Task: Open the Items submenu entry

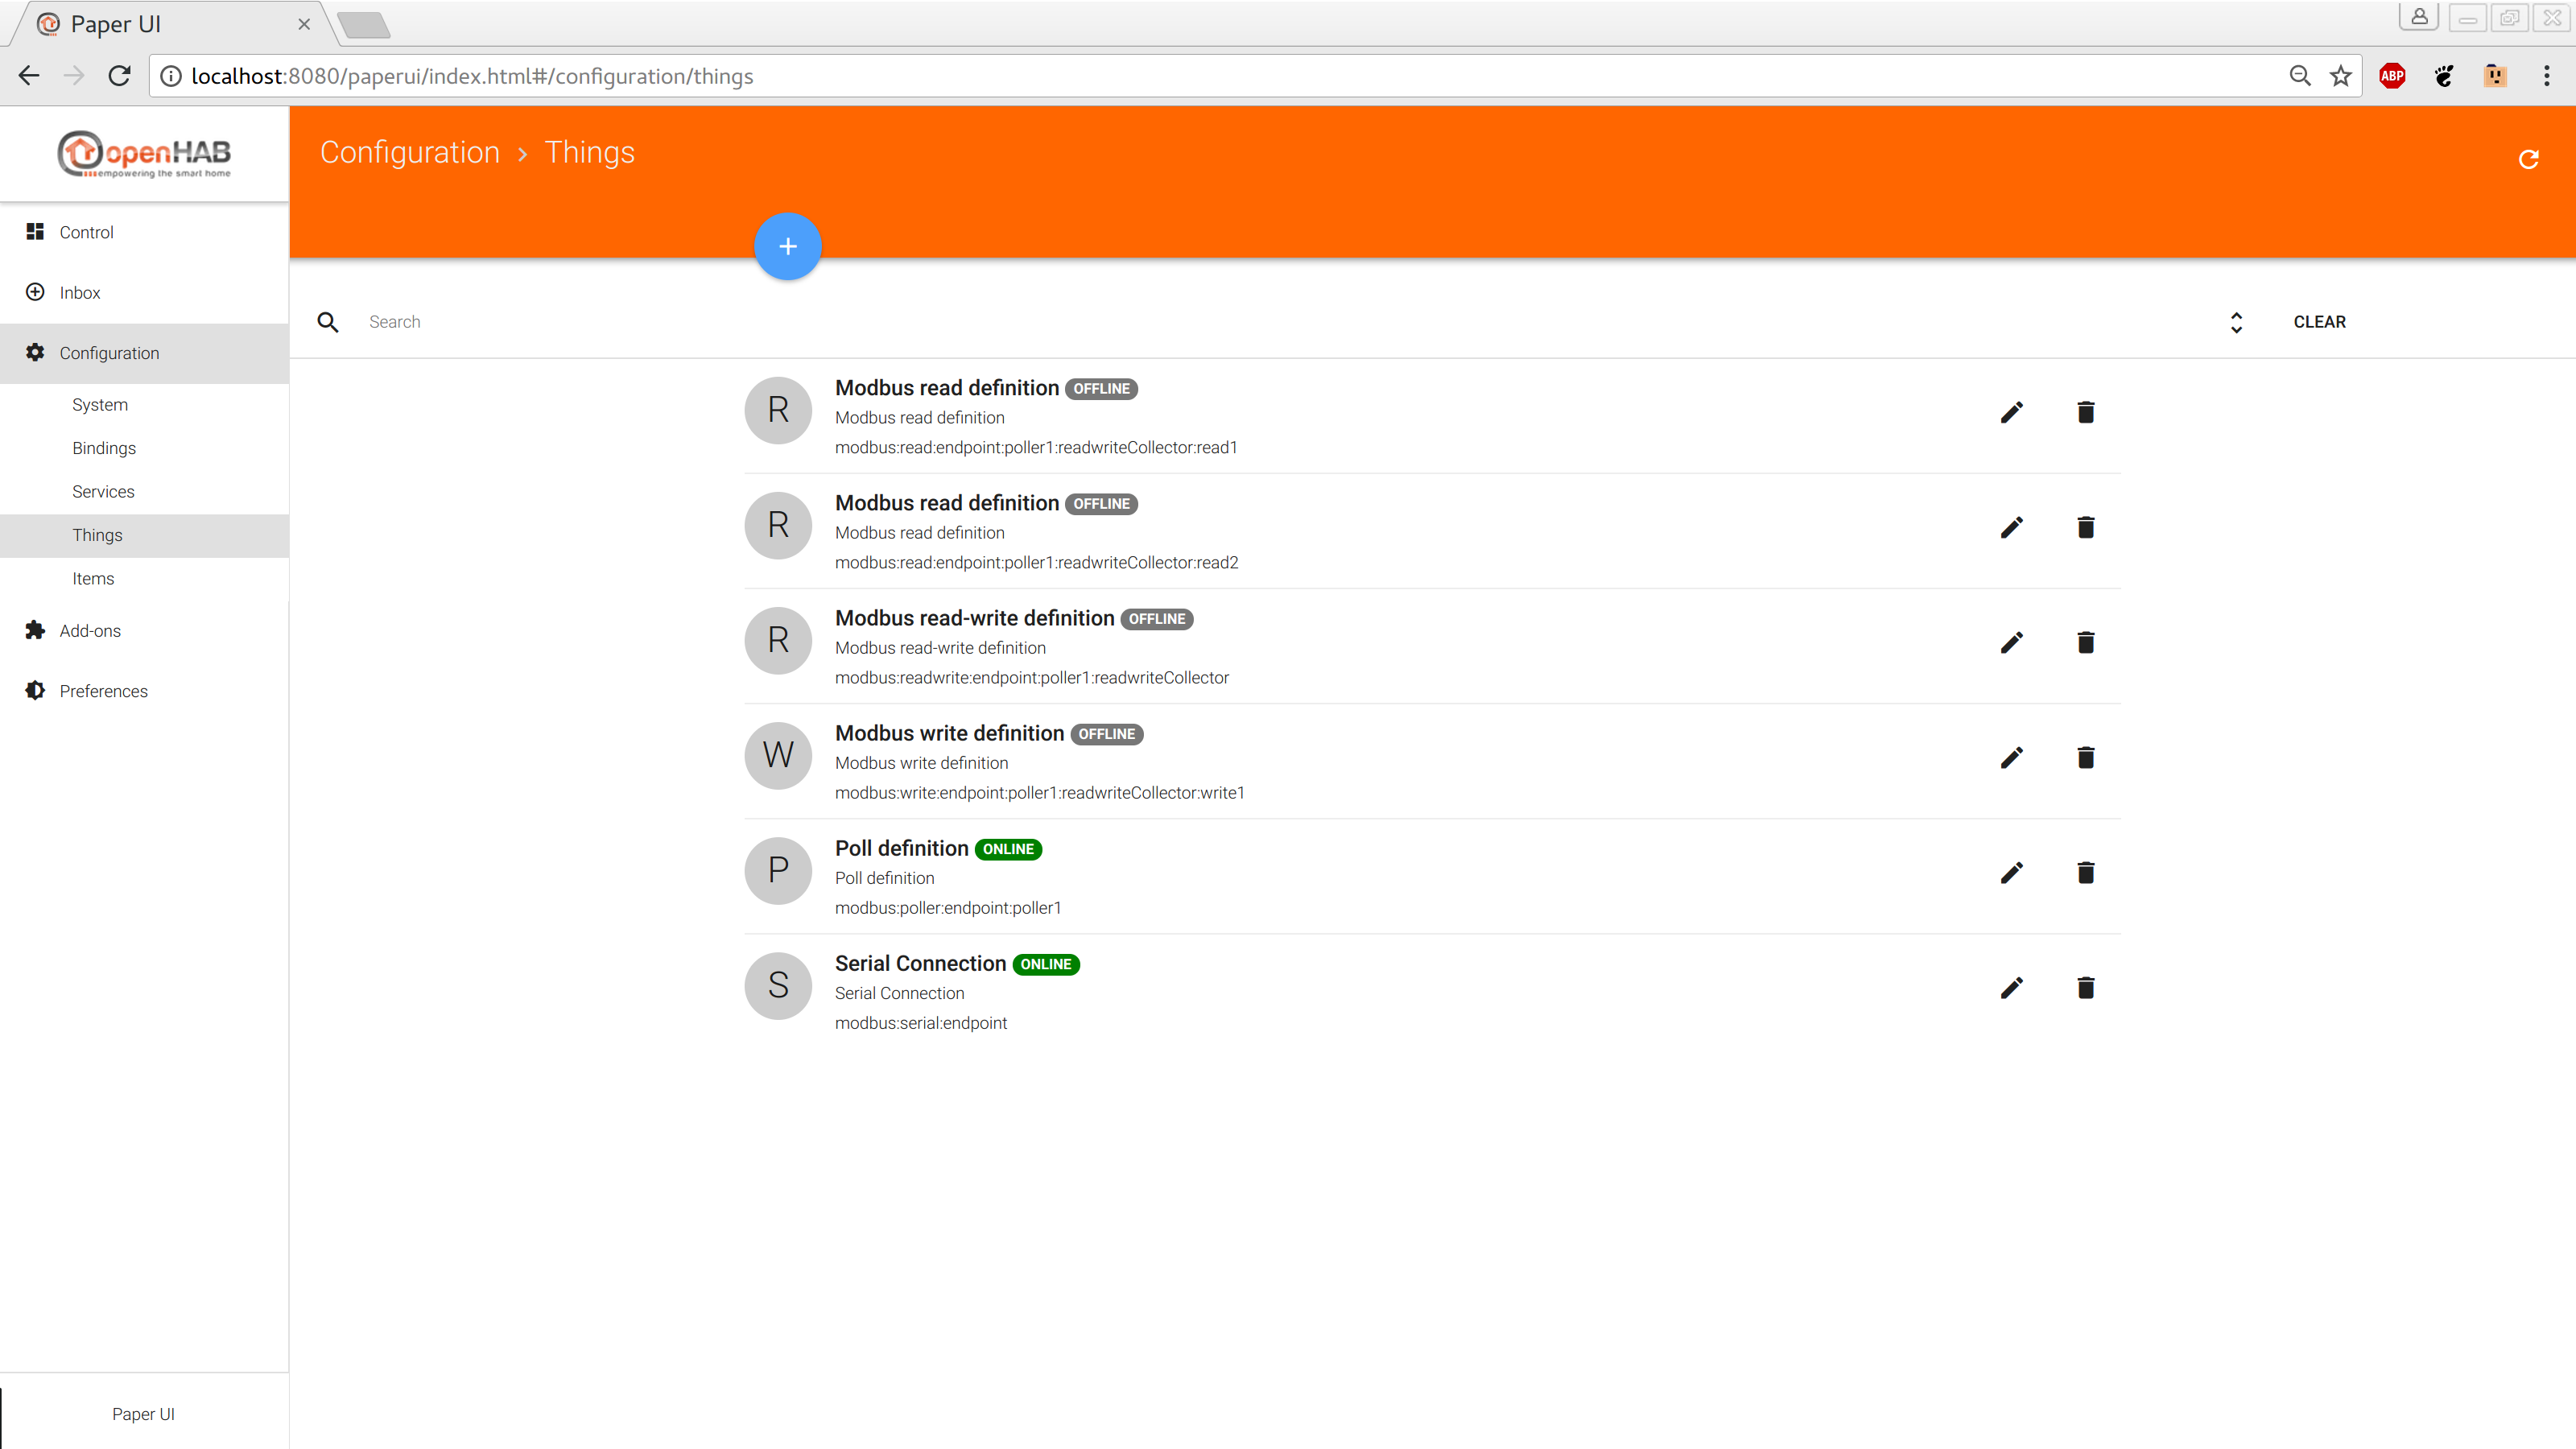Action: (x=93, y=578)
